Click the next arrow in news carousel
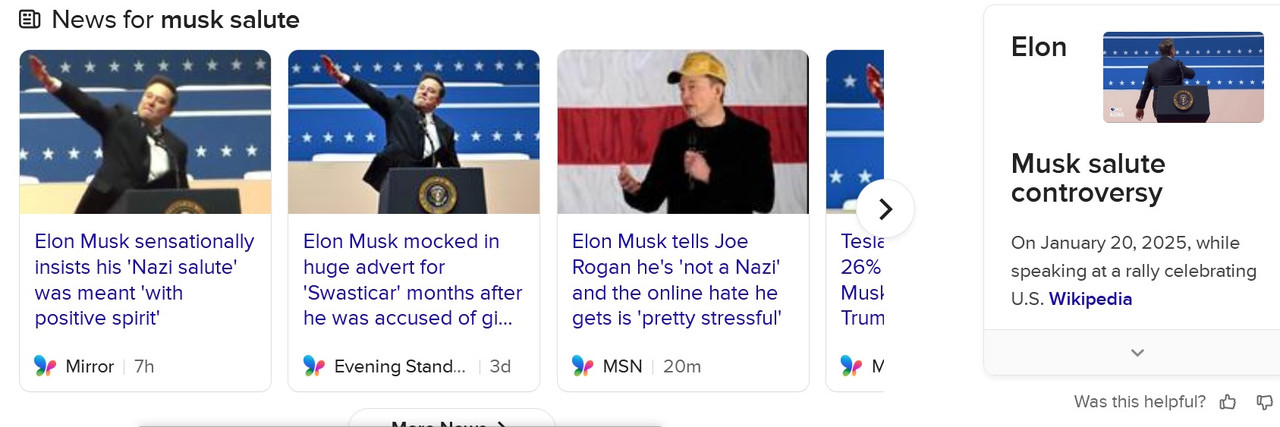 885,208
